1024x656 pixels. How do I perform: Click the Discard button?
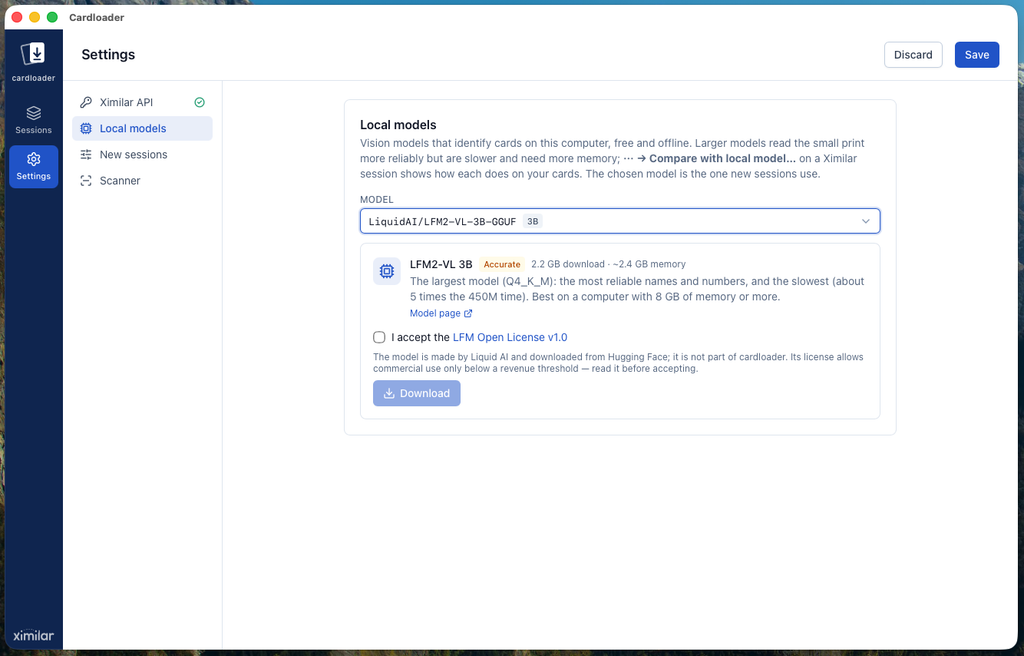[x=913, y=55]
